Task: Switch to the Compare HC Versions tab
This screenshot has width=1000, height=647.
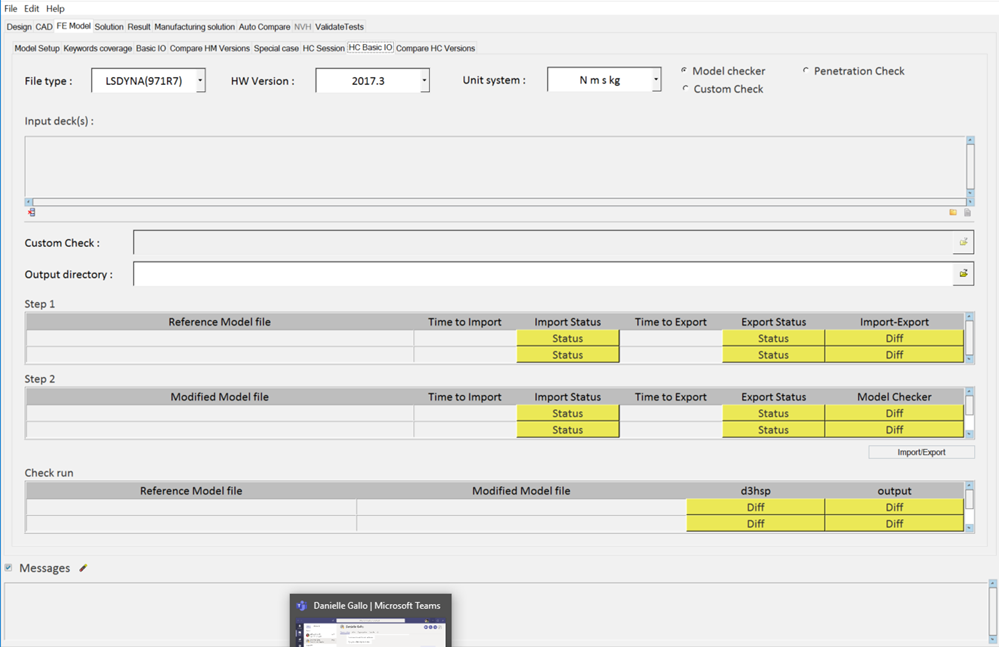Action: [436, 48]
